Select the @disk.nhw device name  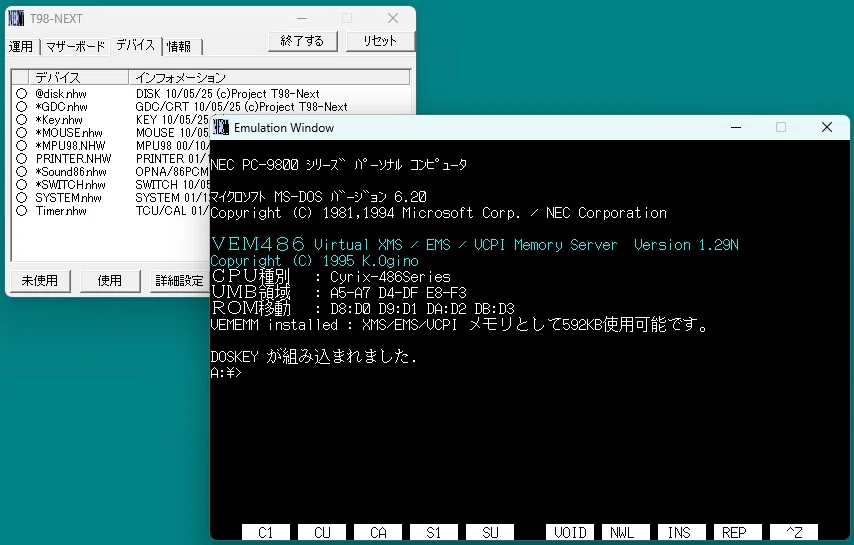click(x=61, y=94)
